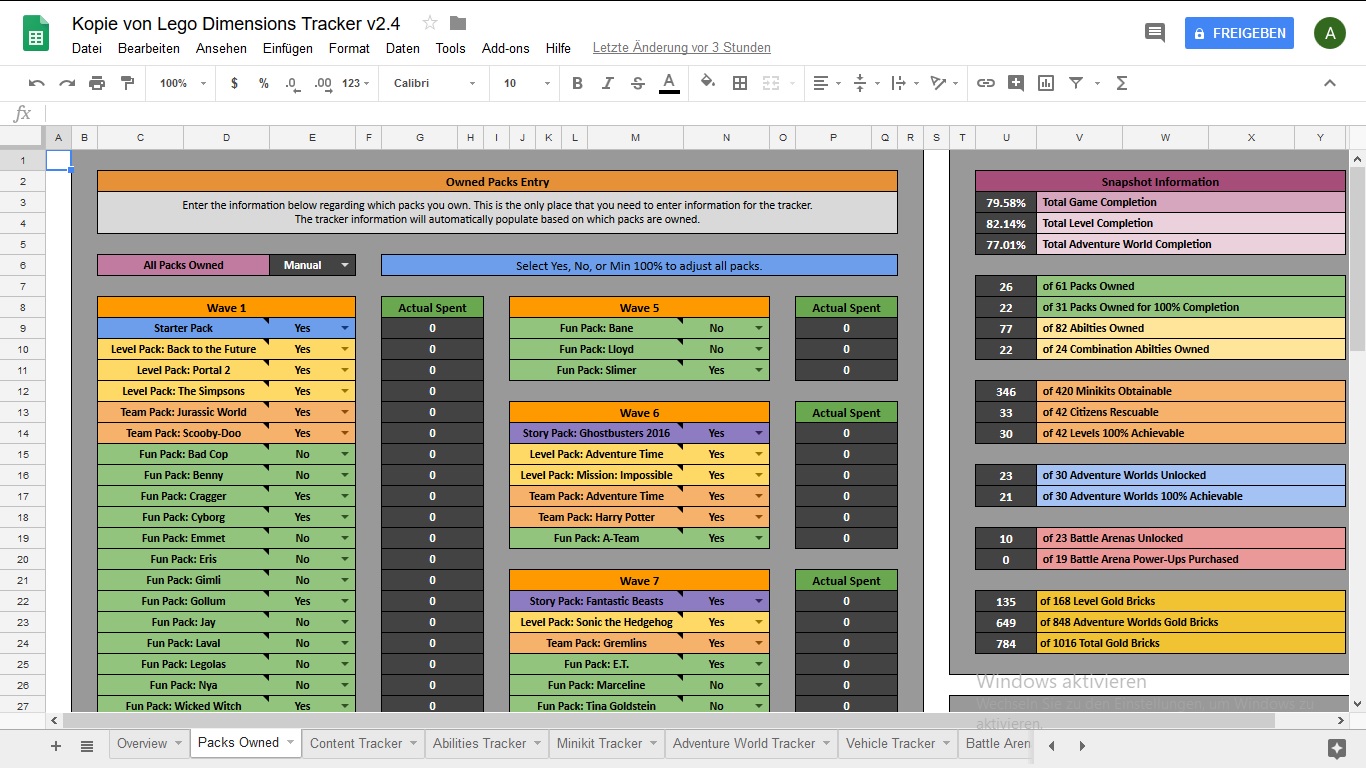Insert a chart
Image resolution: width=1366 pixels, height=768 pixels.
point(1046,83)
